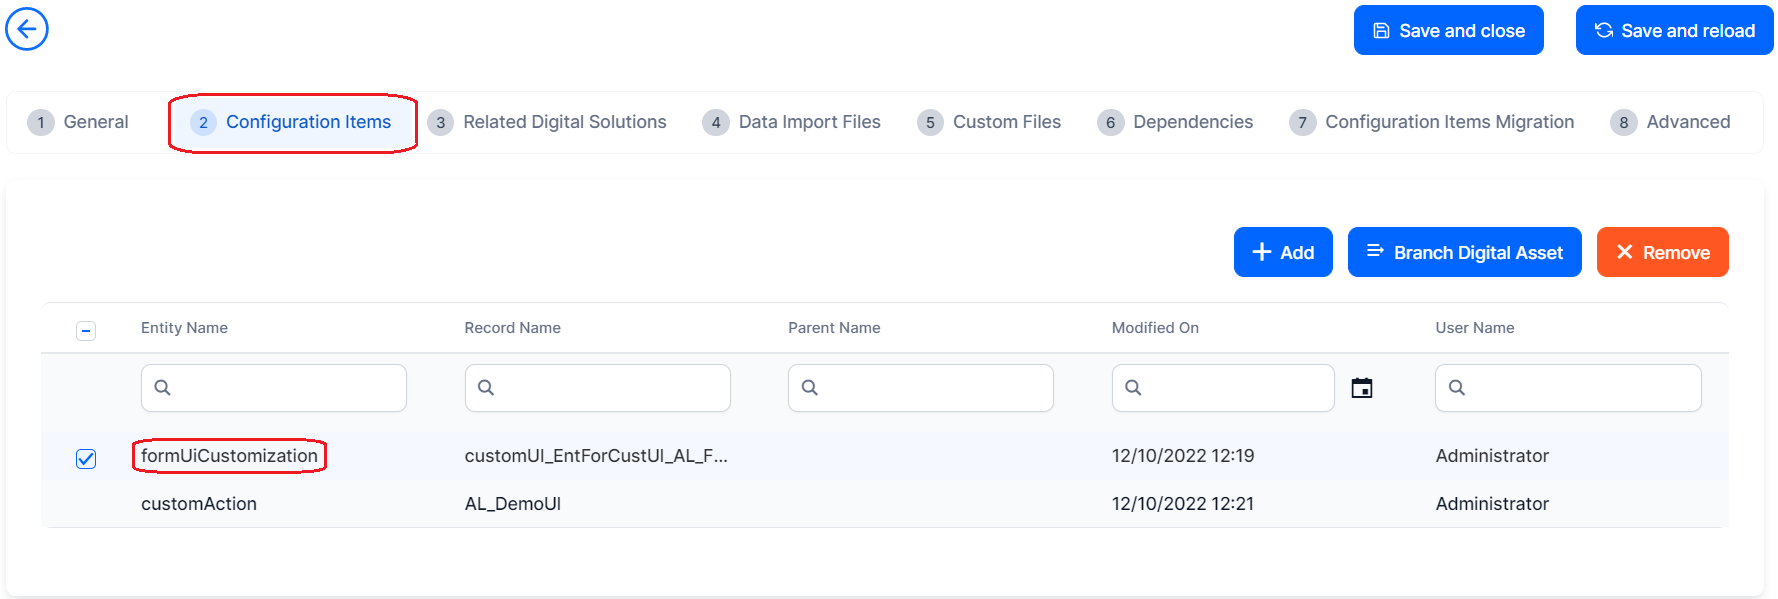Switch to the Advanced tab

pos(1670,122)
